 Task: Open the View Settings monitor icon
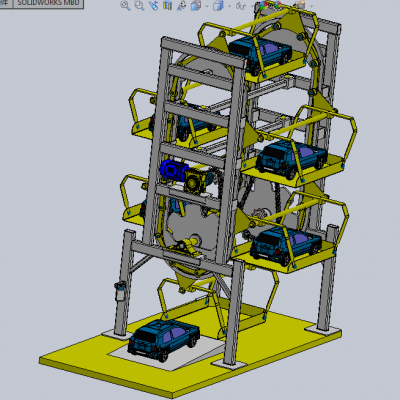pos(300,5)
